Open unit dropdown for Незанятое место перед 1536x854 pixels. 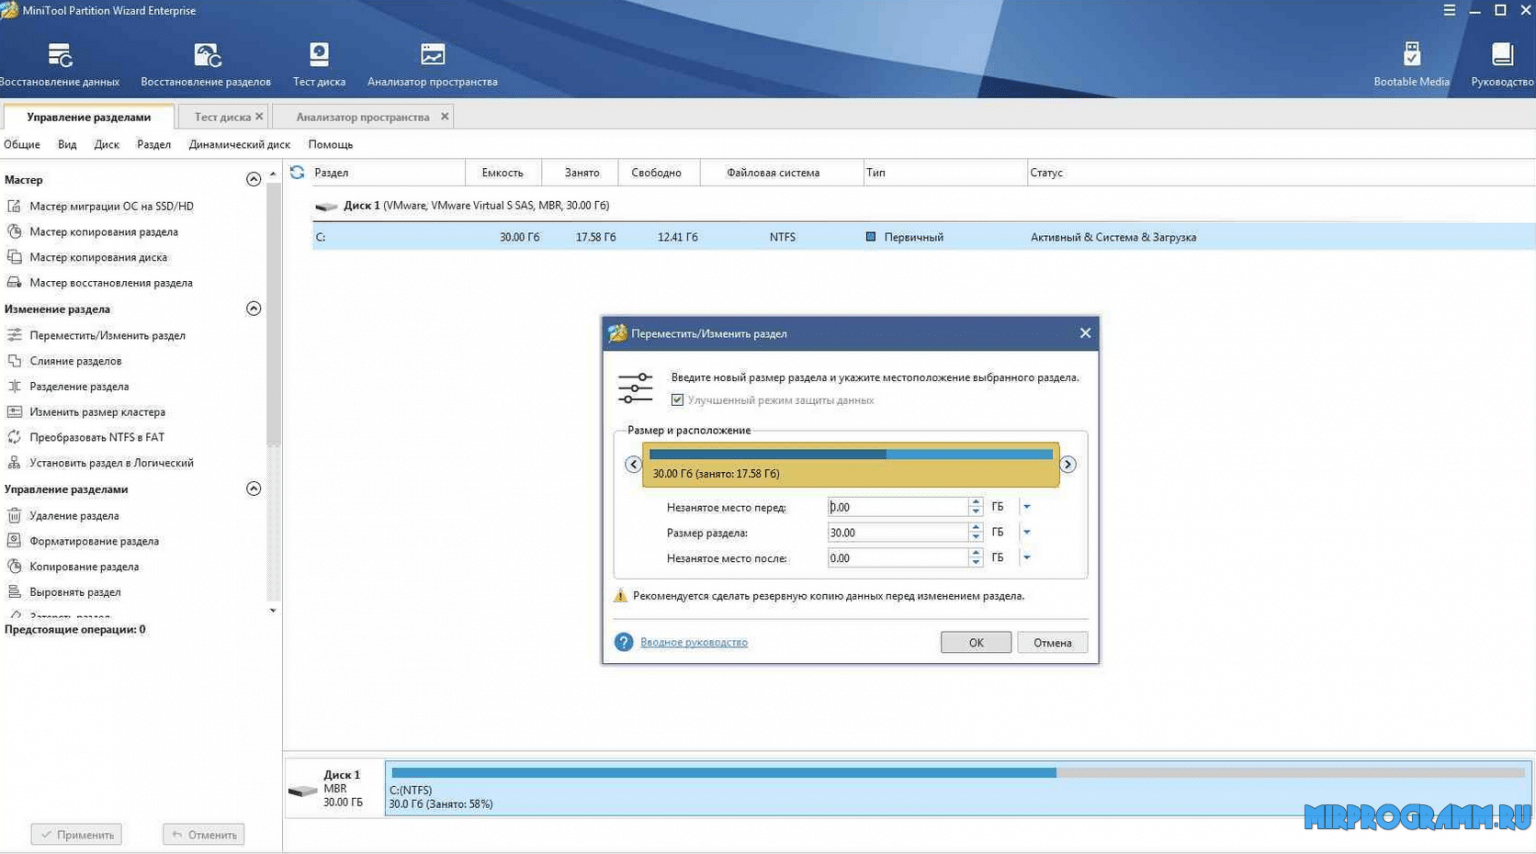click(x=1026, y=507)
